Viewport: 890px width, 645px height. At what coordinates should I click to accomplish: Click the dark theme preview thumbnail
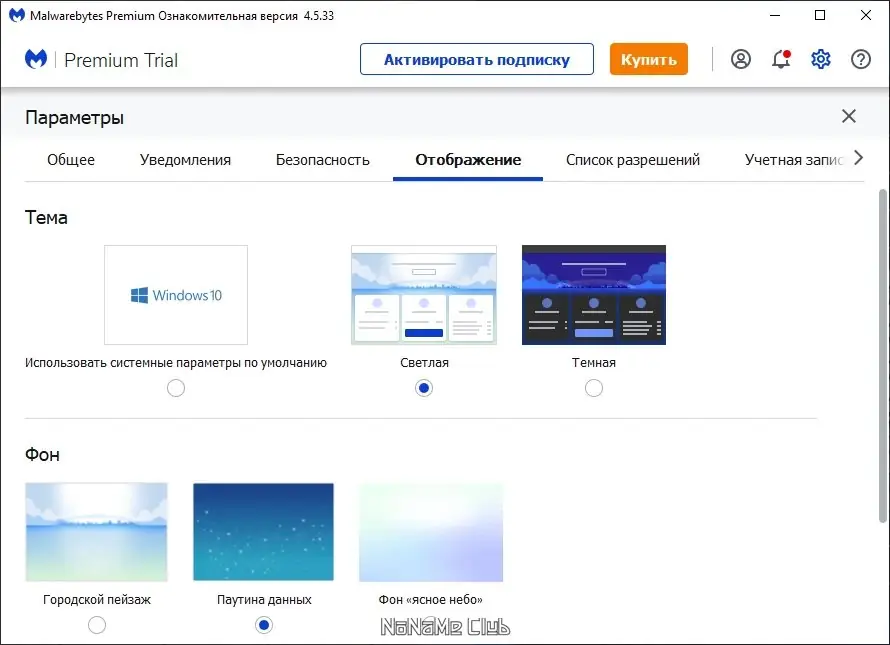pyautogui.click(x=594, y=295)
